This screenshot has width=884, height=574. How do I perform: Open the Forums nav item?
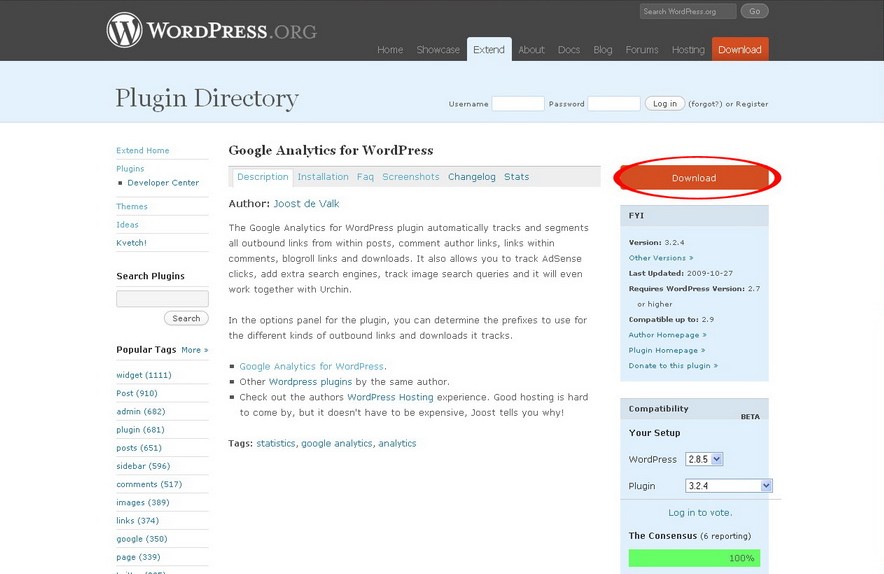click(x=642, y=50)
